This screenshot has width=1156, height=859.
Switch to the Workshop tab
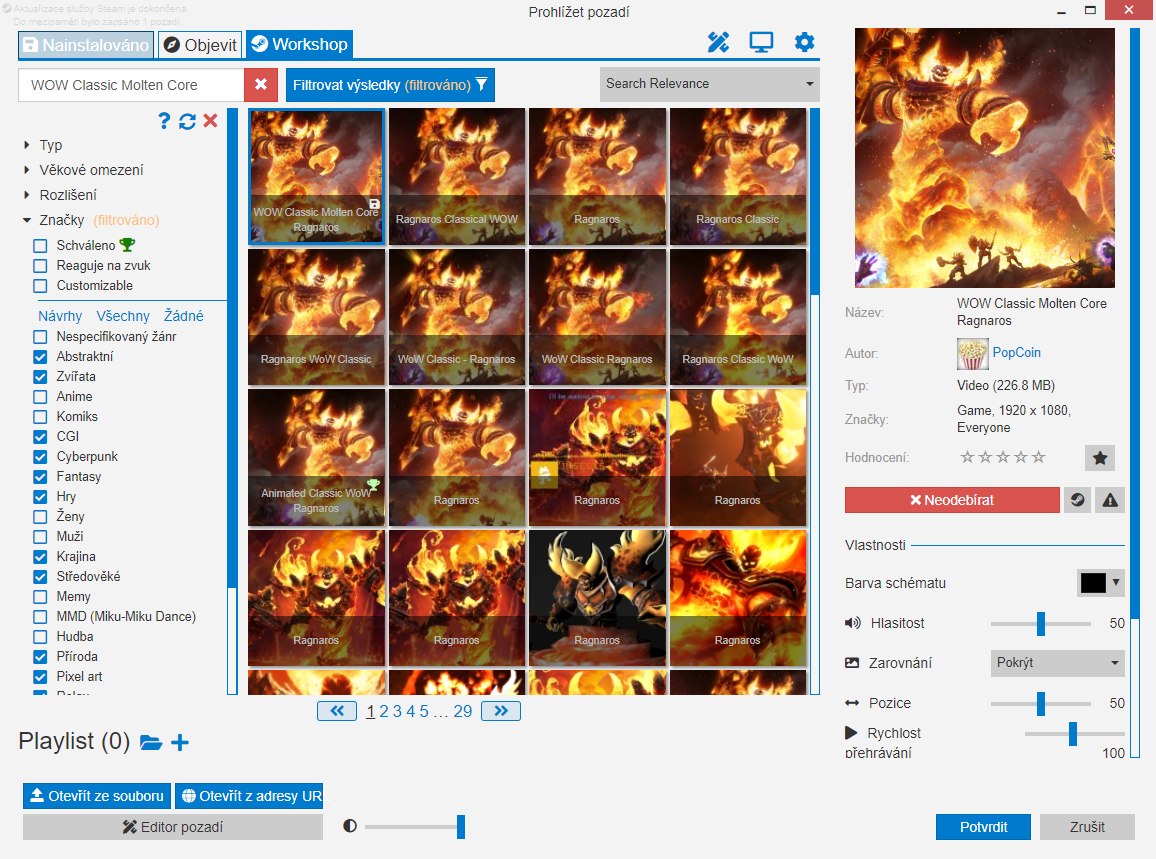(x=299, y=44)
